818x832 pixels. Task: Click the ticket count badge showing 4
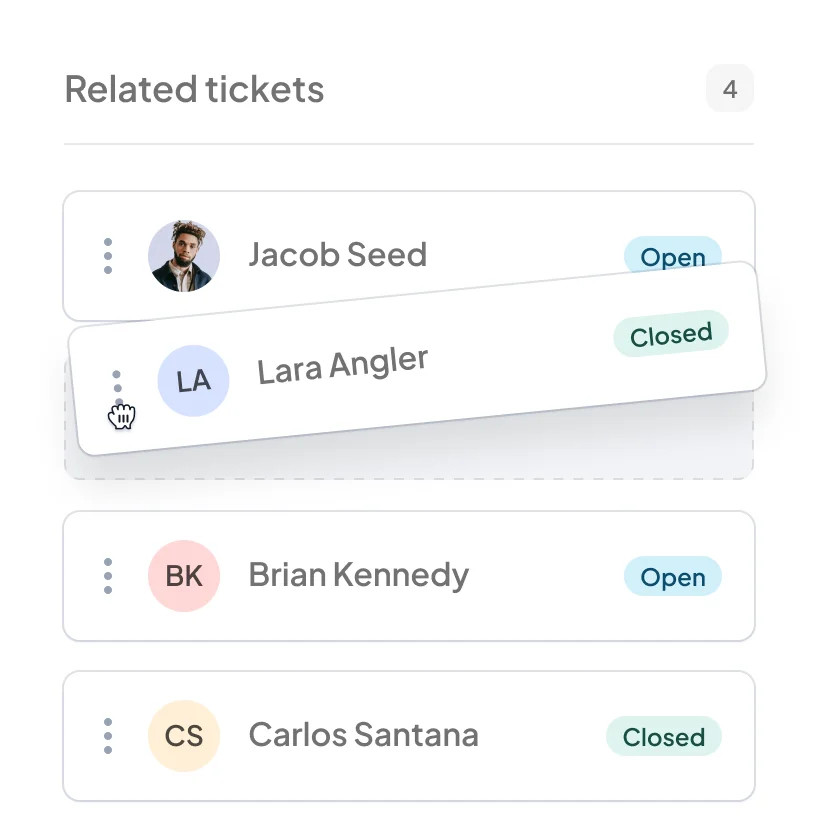point(730,90)
